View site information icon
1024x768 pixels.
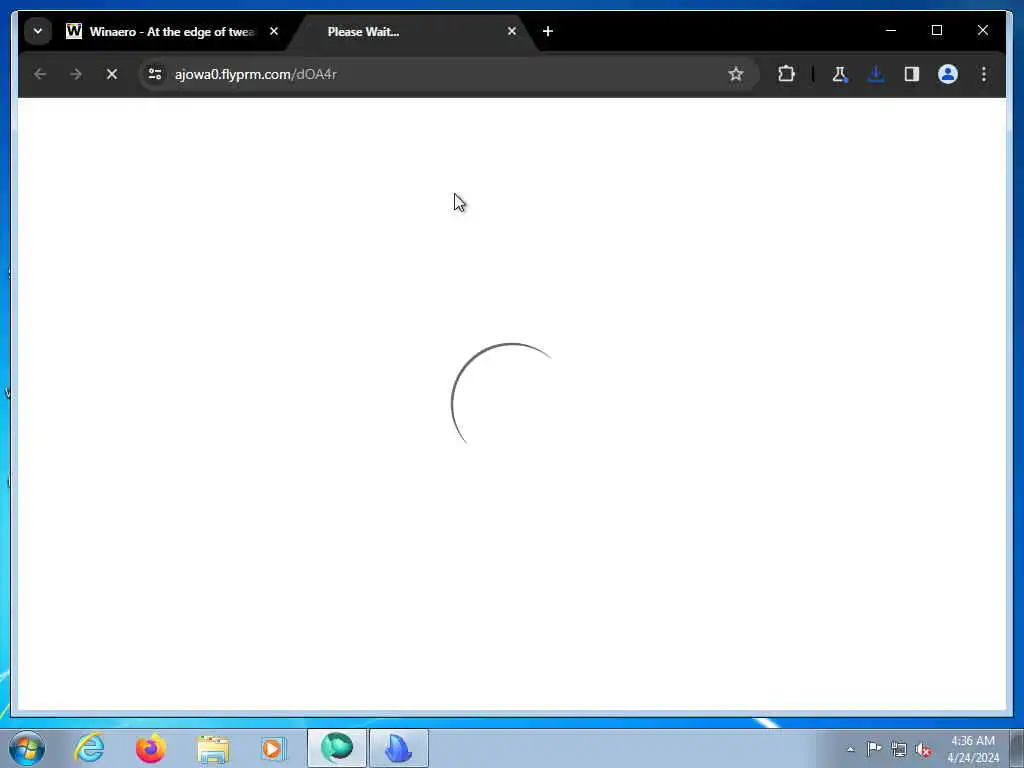155,74
